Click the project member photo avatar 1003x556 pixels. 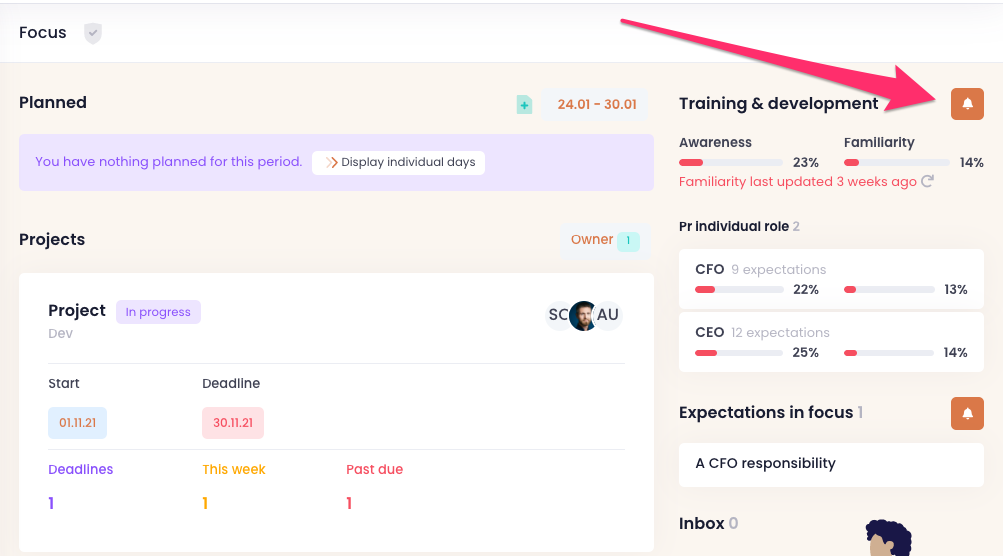[583, 315]
